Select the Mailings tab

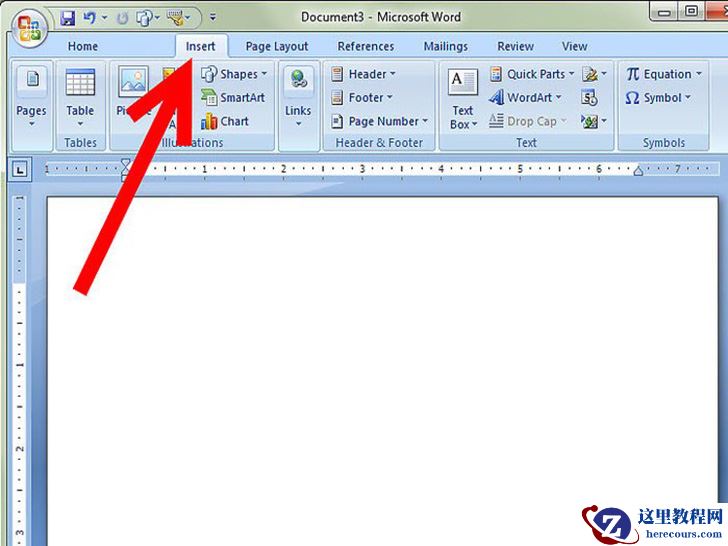446,46
